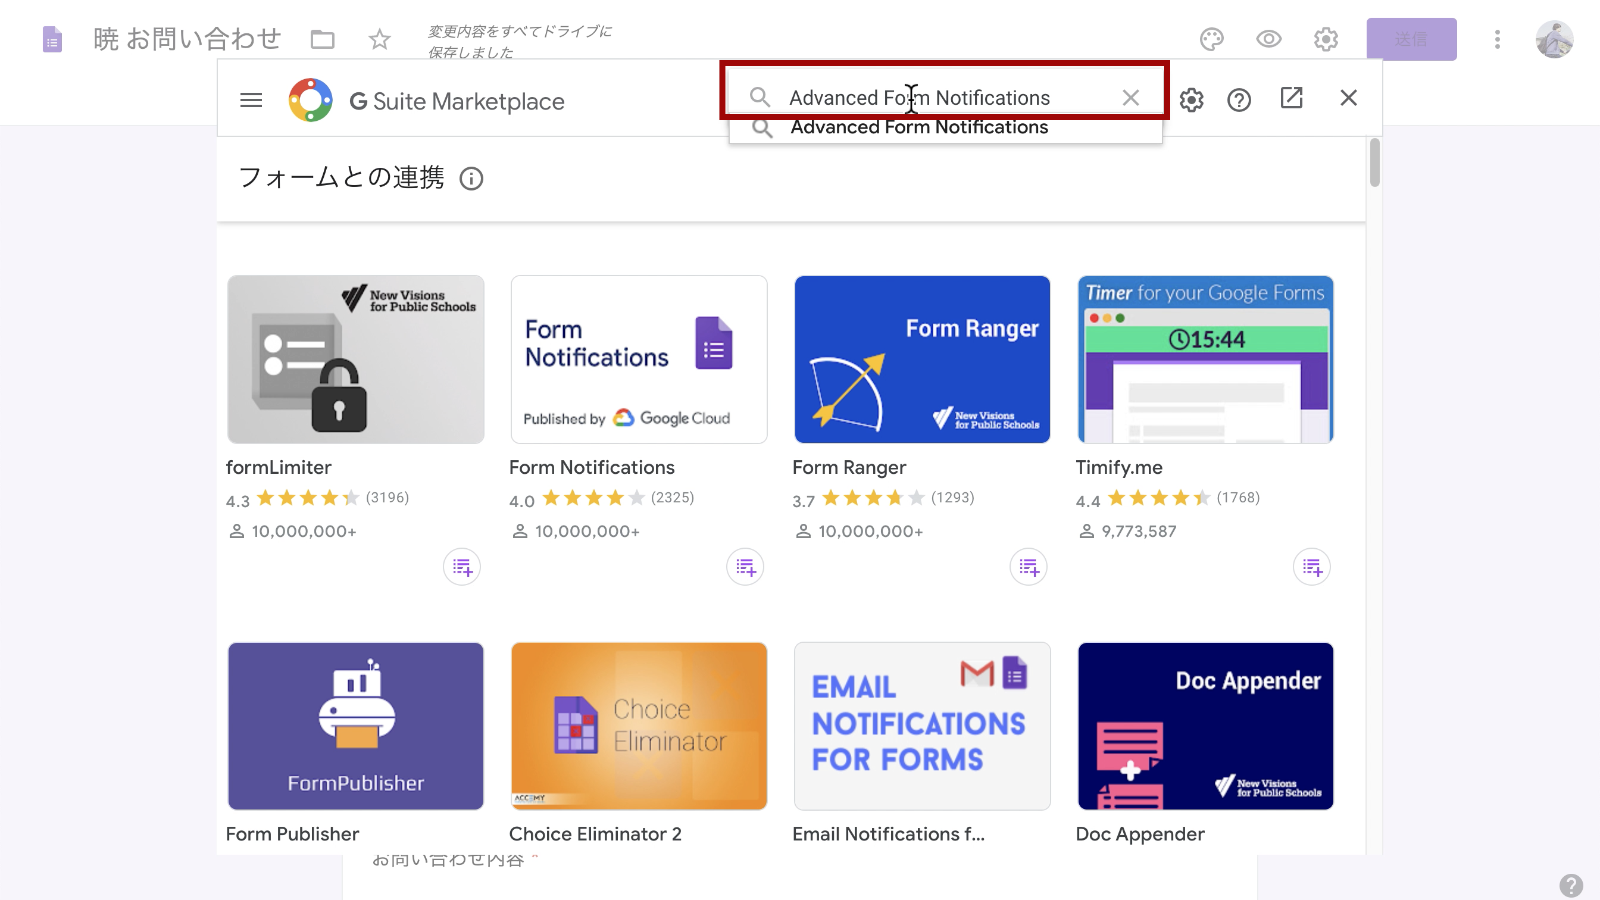Click the account profile avatar

click(1555, 39)
